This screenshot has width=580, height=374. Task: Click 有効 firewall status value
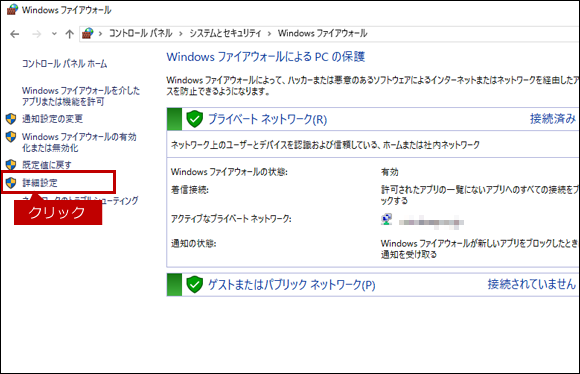[x=390, y=172]
